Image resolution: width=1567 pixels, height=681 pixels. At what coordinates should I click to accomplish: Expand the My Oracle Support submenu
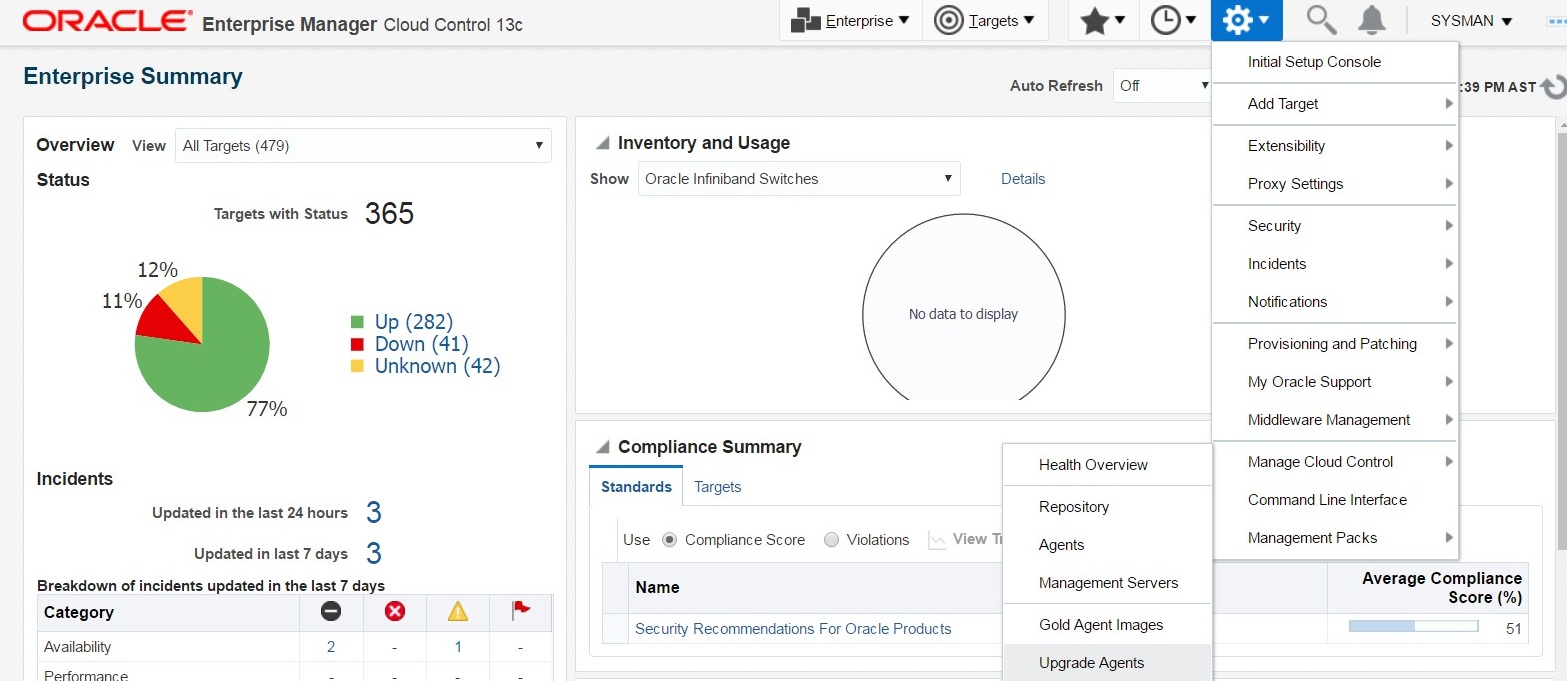click(x=1335, y=382)
